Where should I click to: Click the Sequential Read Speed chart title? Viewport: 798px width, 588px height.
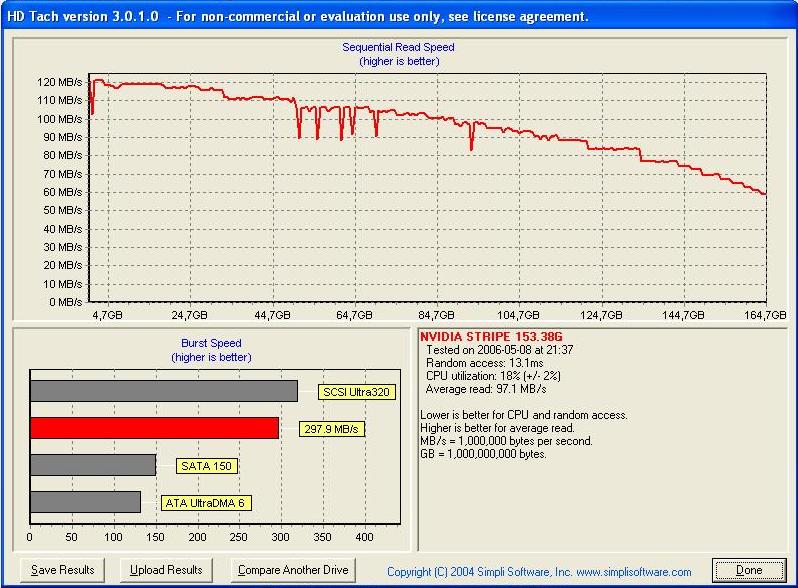(x=398, y=47)
